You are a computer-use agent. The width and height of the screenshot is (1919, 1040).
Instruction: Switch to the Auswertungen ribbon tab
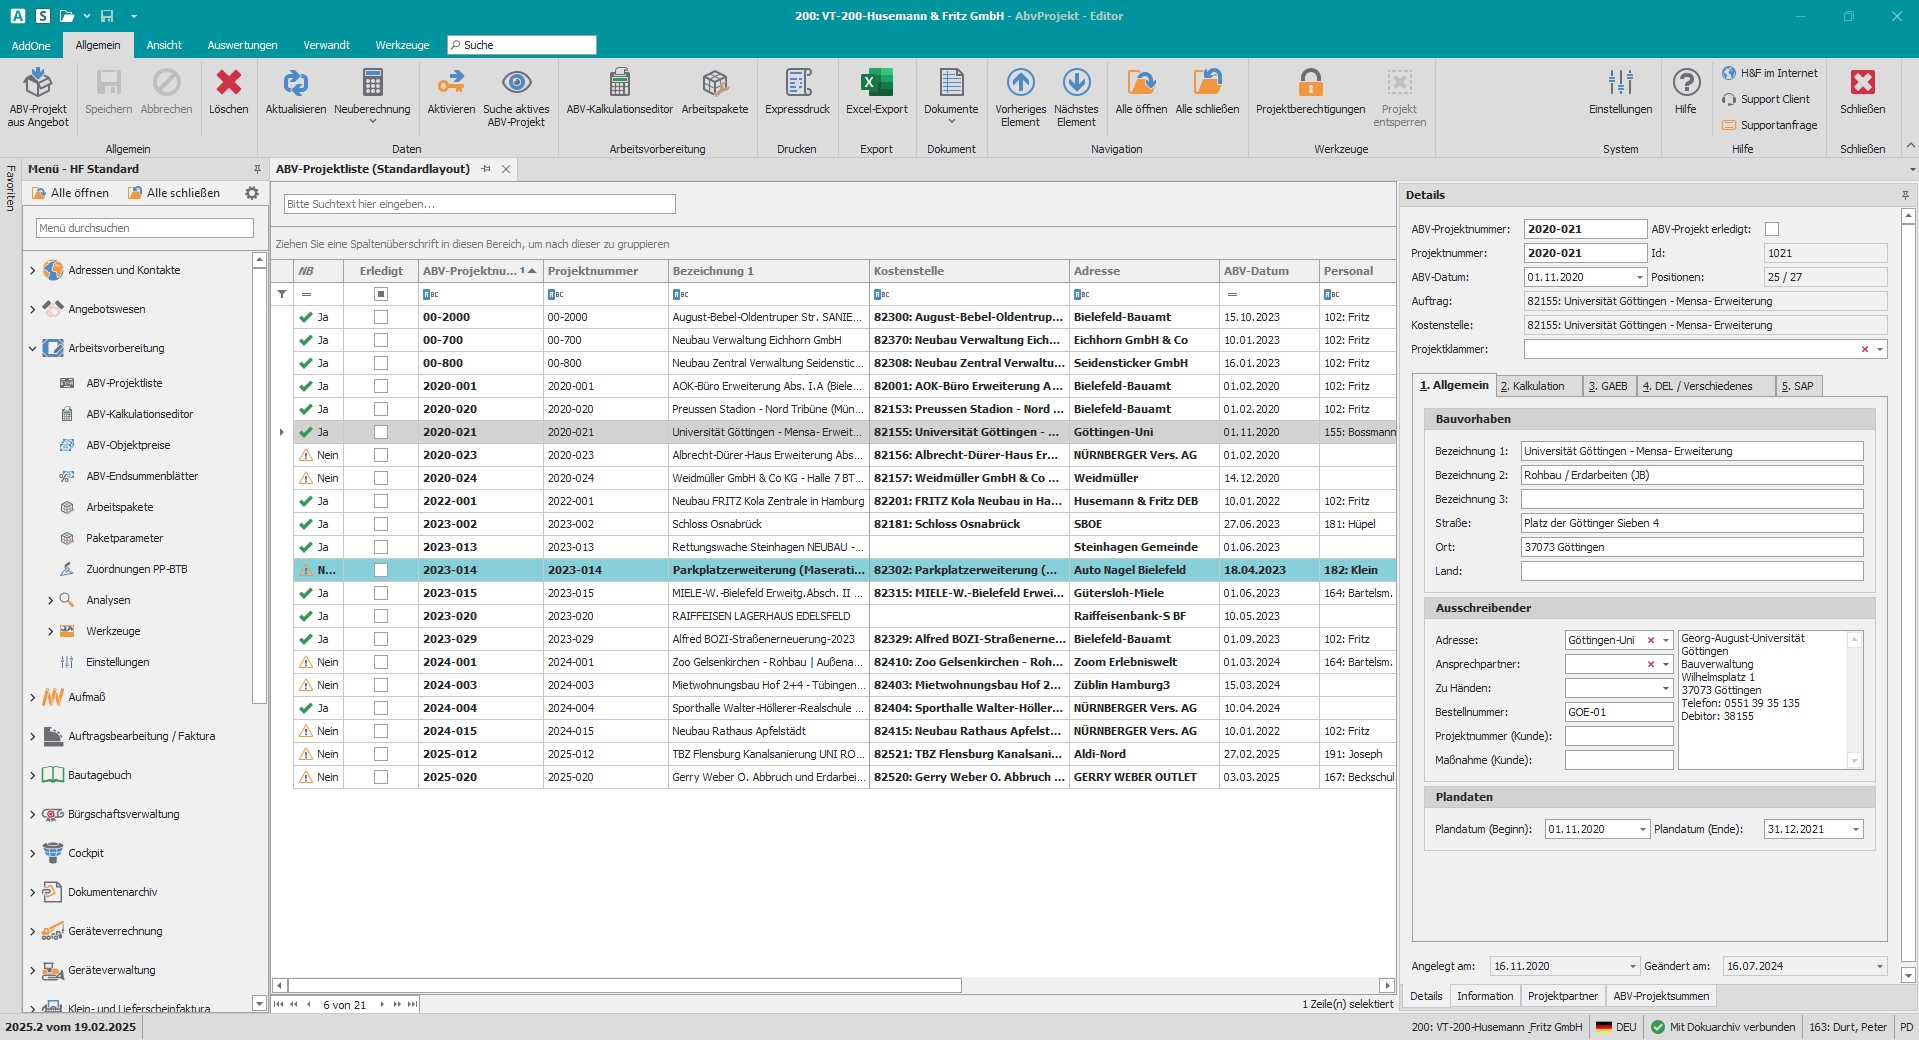[242, 45]
